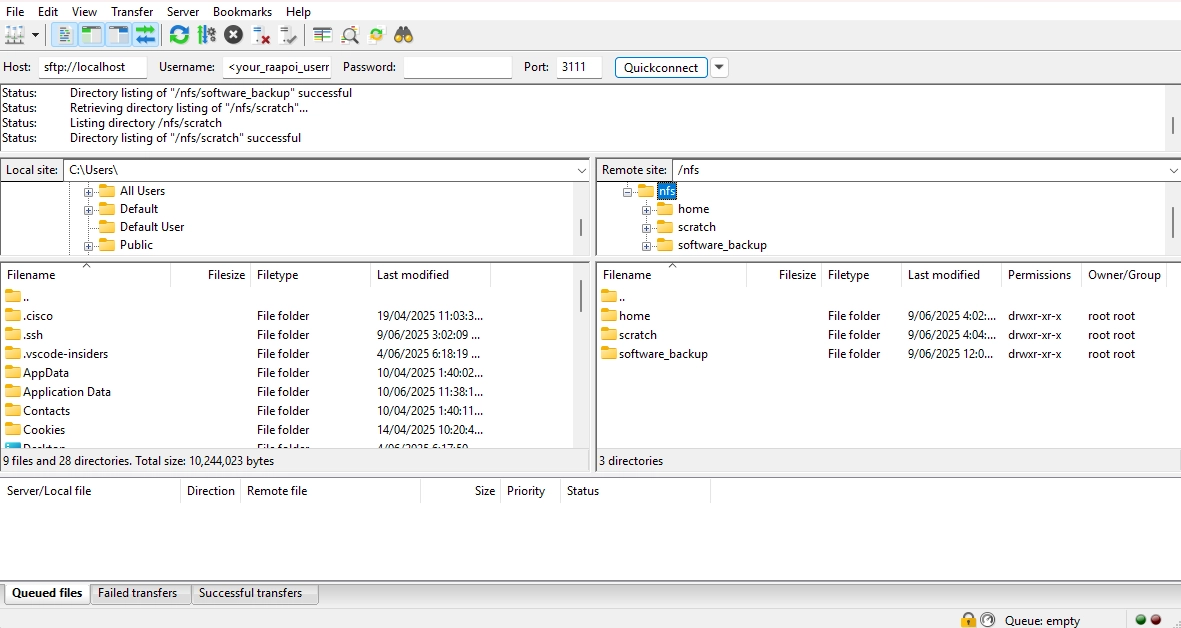The image size is (1181, 628).
Task: Toggle processing of transfer queue
Action: coord(206,35)
